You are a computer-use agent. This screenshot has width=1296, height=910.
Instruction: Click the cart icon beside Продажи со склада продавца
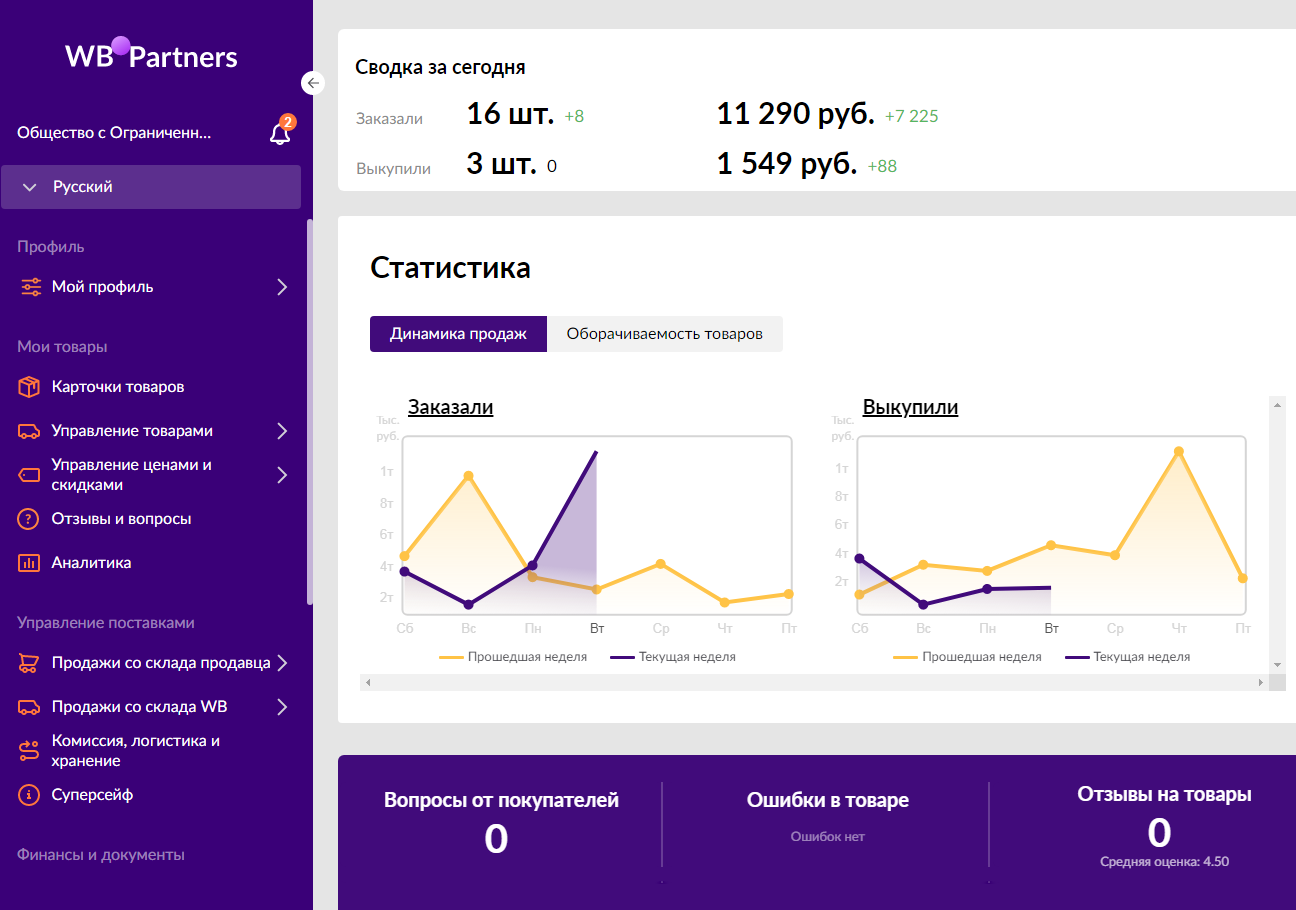[30, 663]
